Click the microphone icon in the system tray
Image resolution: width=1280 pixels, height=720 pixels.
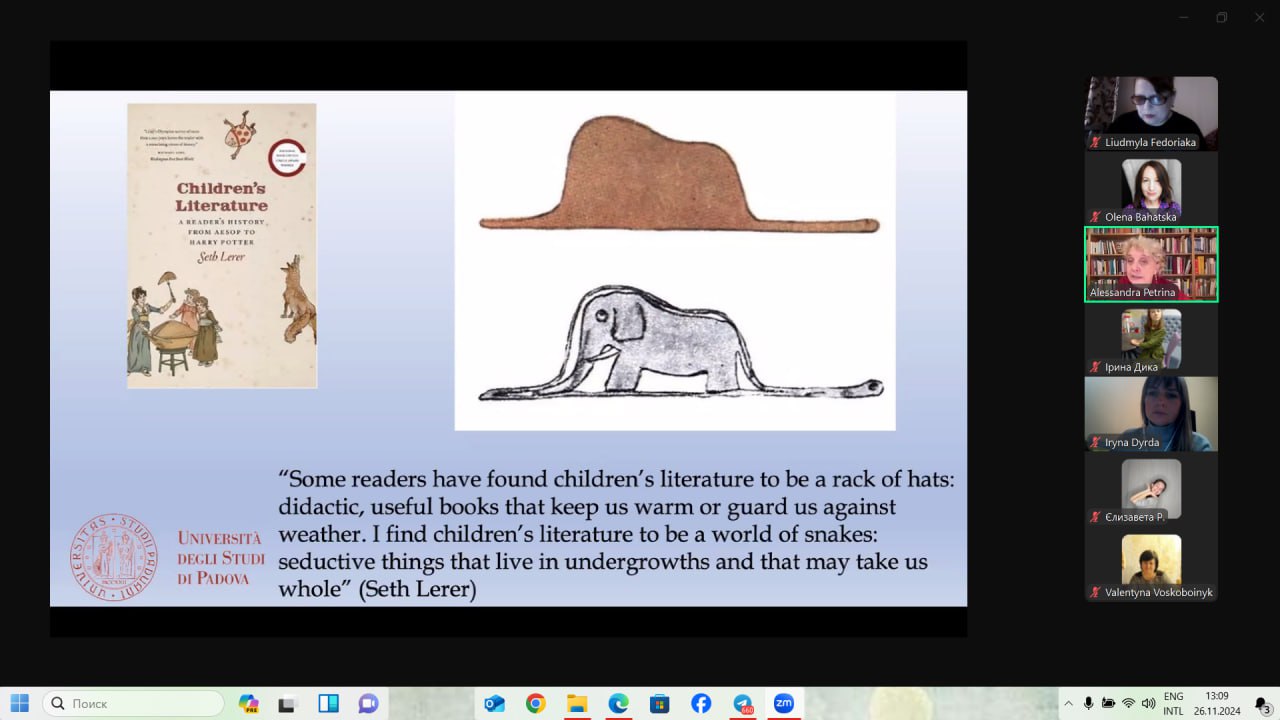click(x=1088, y=703)
